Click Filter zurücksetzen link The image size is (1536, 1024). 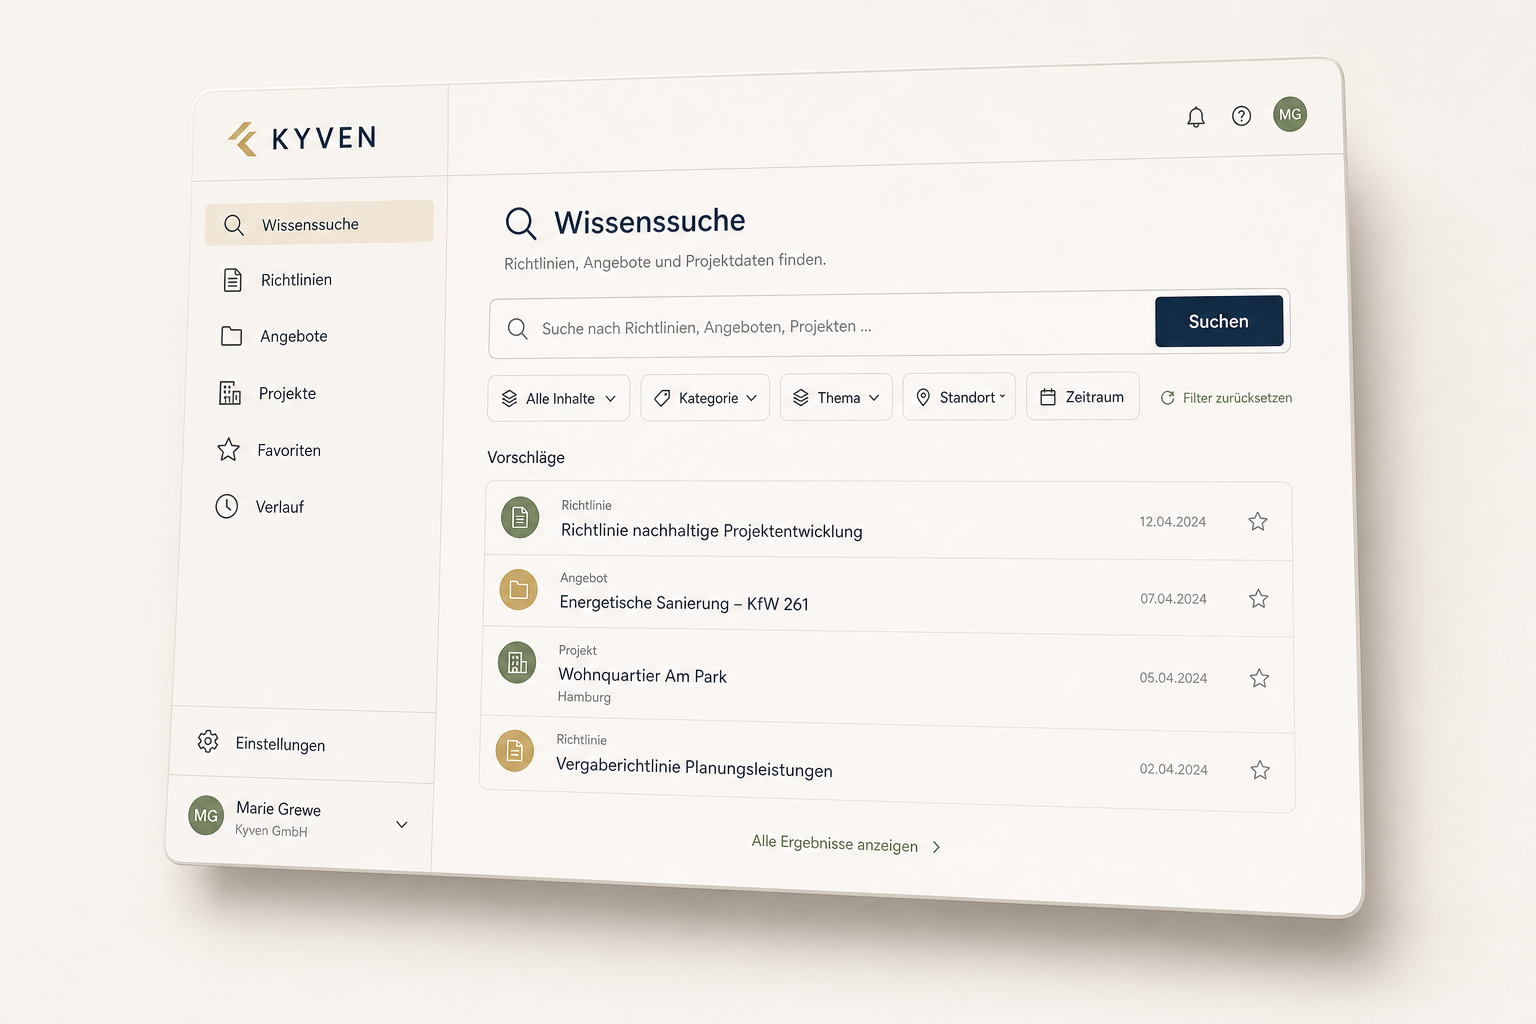point(1237,398)
